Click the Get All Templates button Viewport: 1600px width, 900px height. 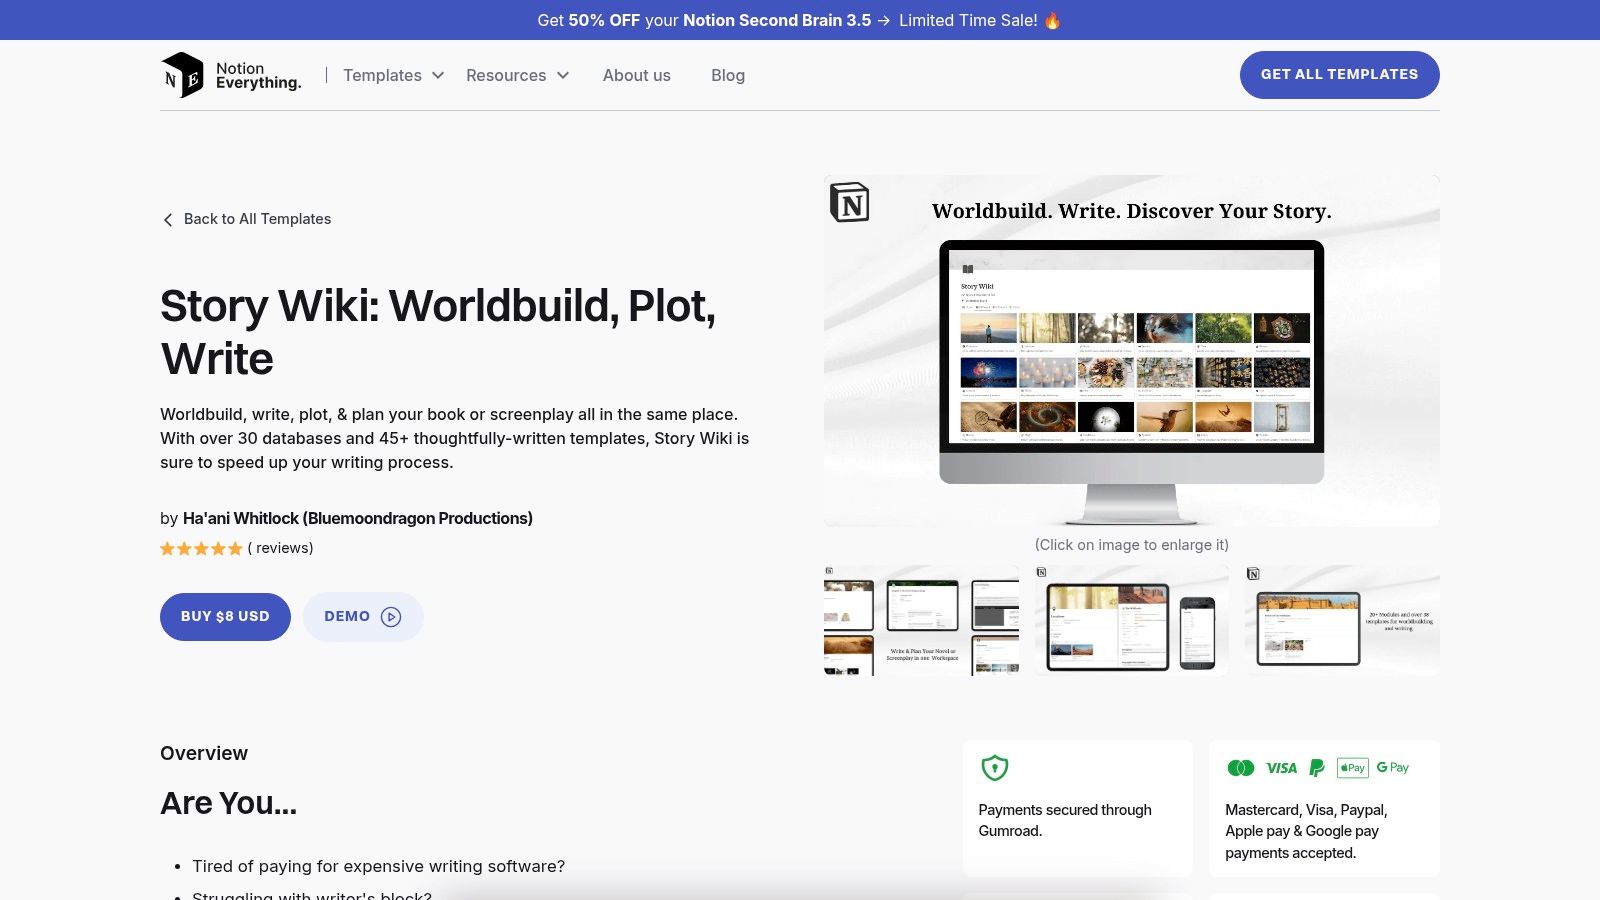(x=1340, y=75)
